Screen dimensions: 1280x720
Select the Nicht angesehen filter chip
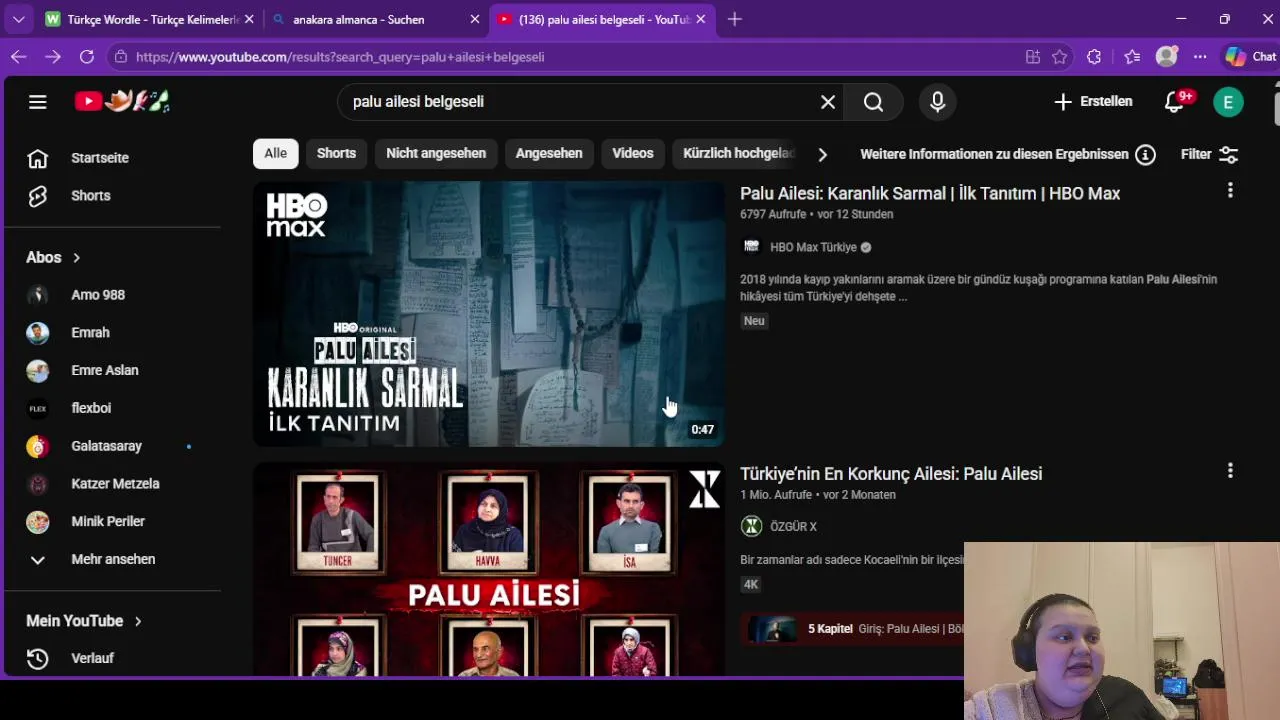coord(436,153)
